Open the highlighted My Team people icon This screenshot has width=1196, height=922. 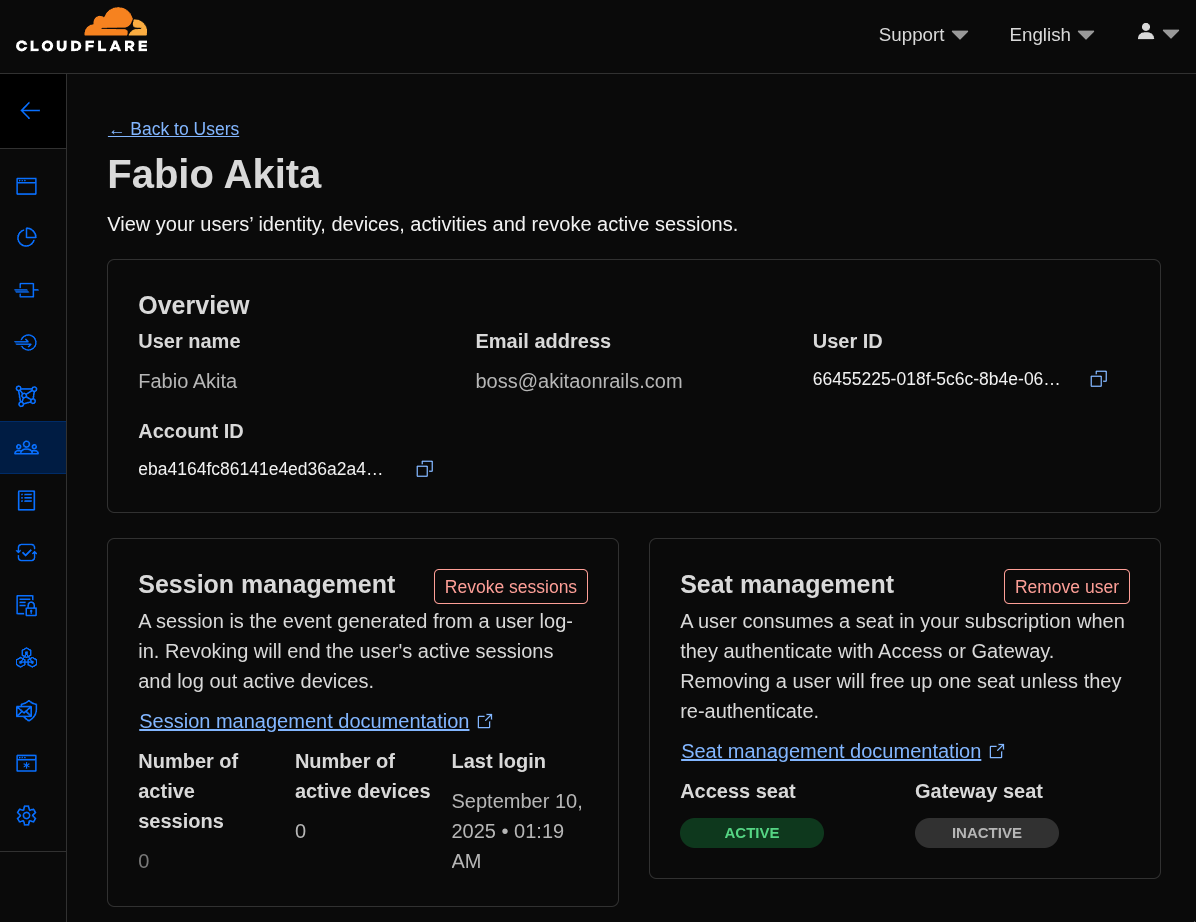click(x=27, y=448)
